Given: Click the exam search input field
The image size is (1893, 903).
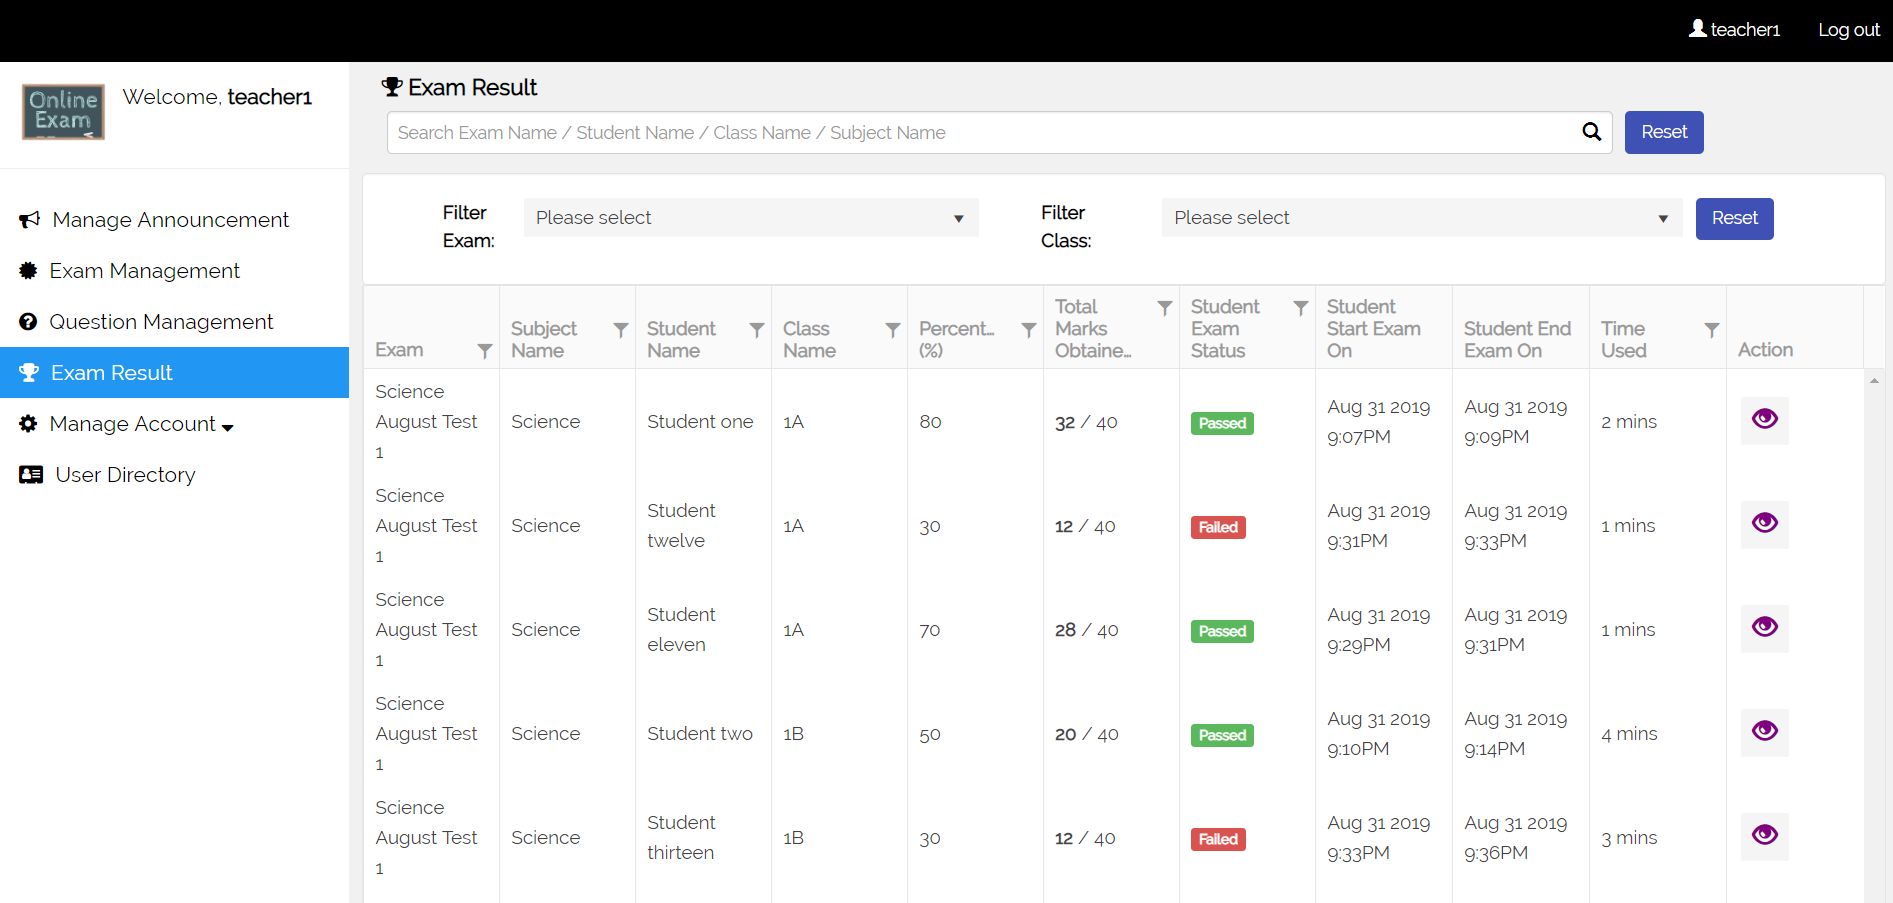Looking at the screenshot, I should click(x=980, y=133).
